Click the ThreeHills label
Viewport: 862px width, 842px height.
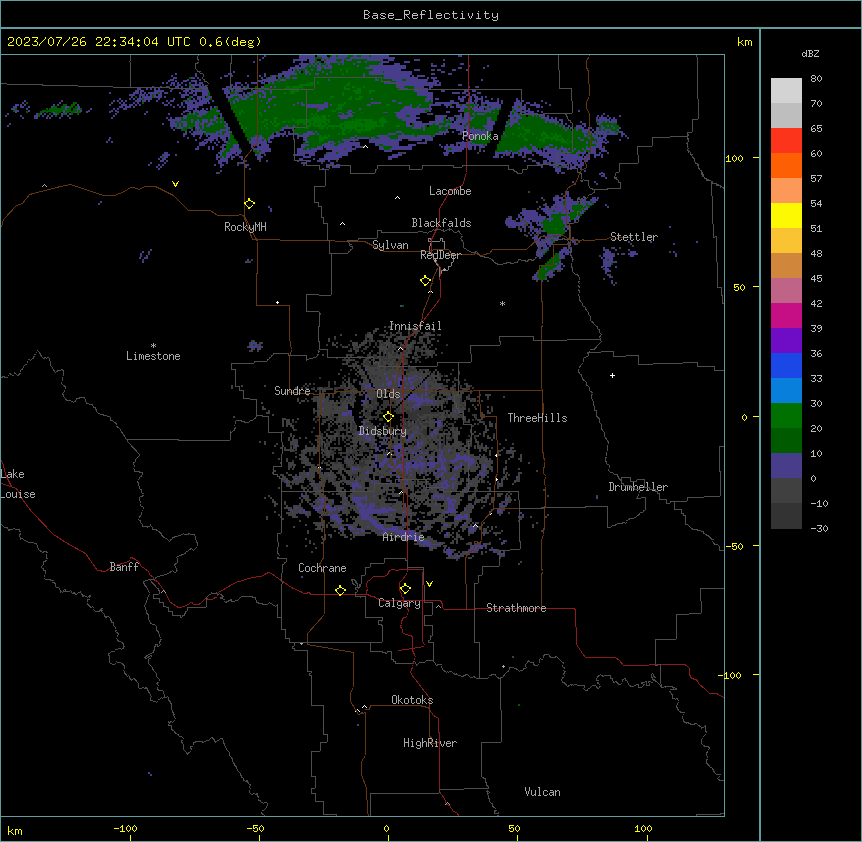[x=538, y=418]
